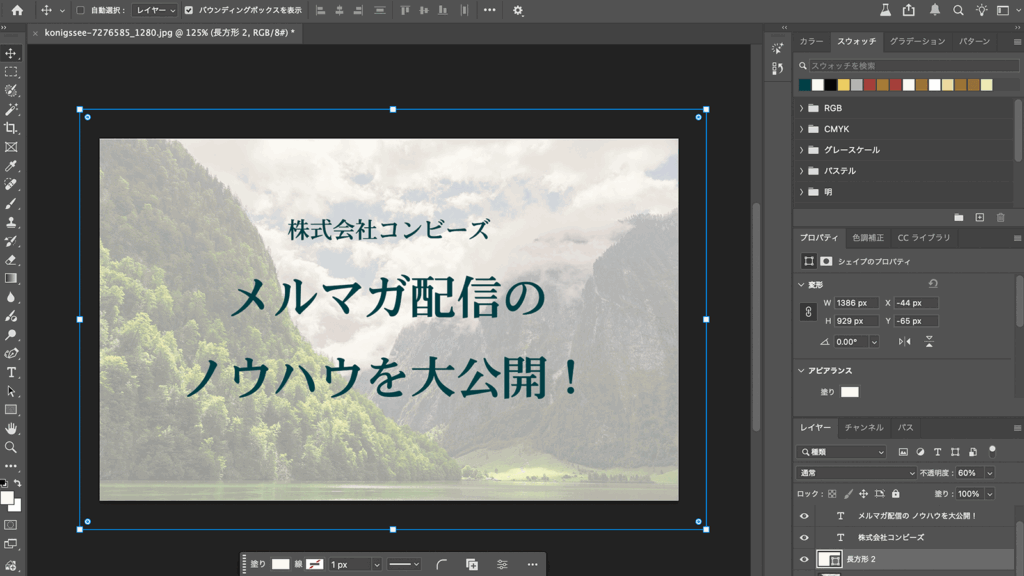
Task: Click the Home icon in options bar
Action: (x=17, y=10)
